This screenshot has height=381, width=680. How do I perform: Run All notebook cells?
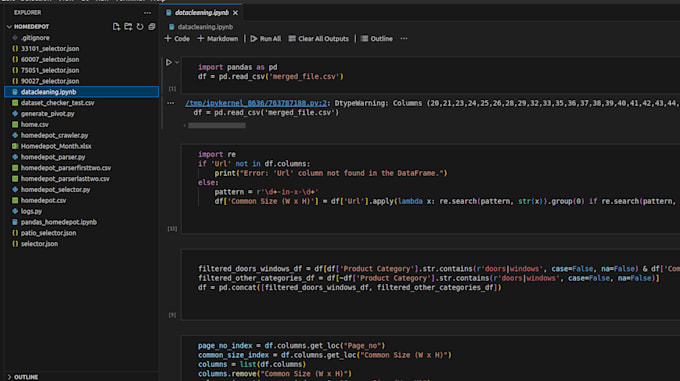point(266,39)
